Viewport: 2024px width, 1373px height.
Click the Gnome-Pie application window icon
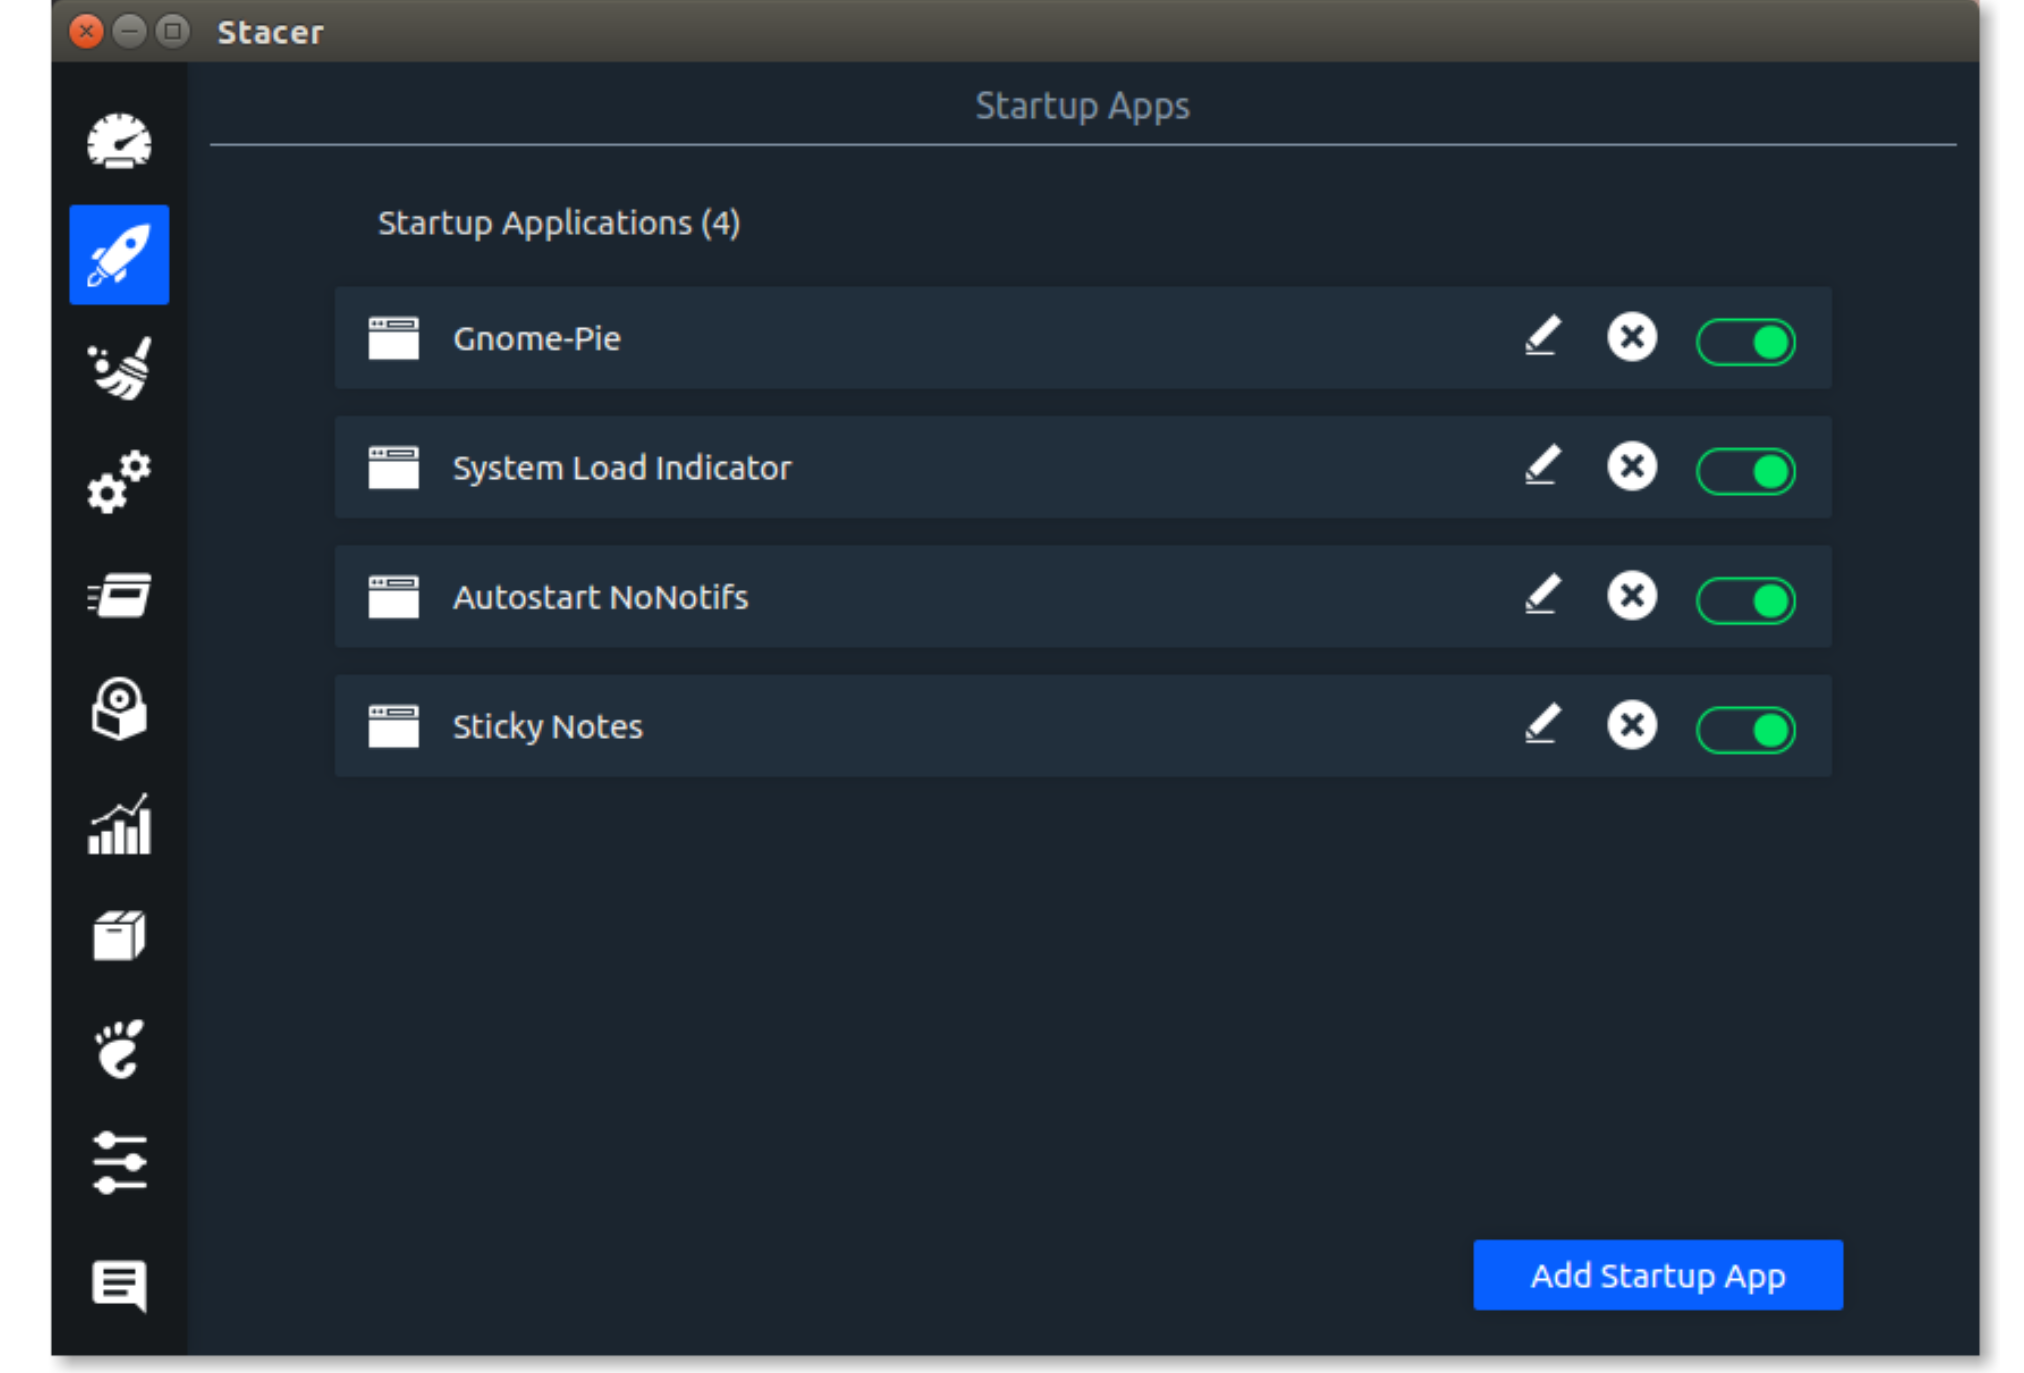[x=393, y=338]
